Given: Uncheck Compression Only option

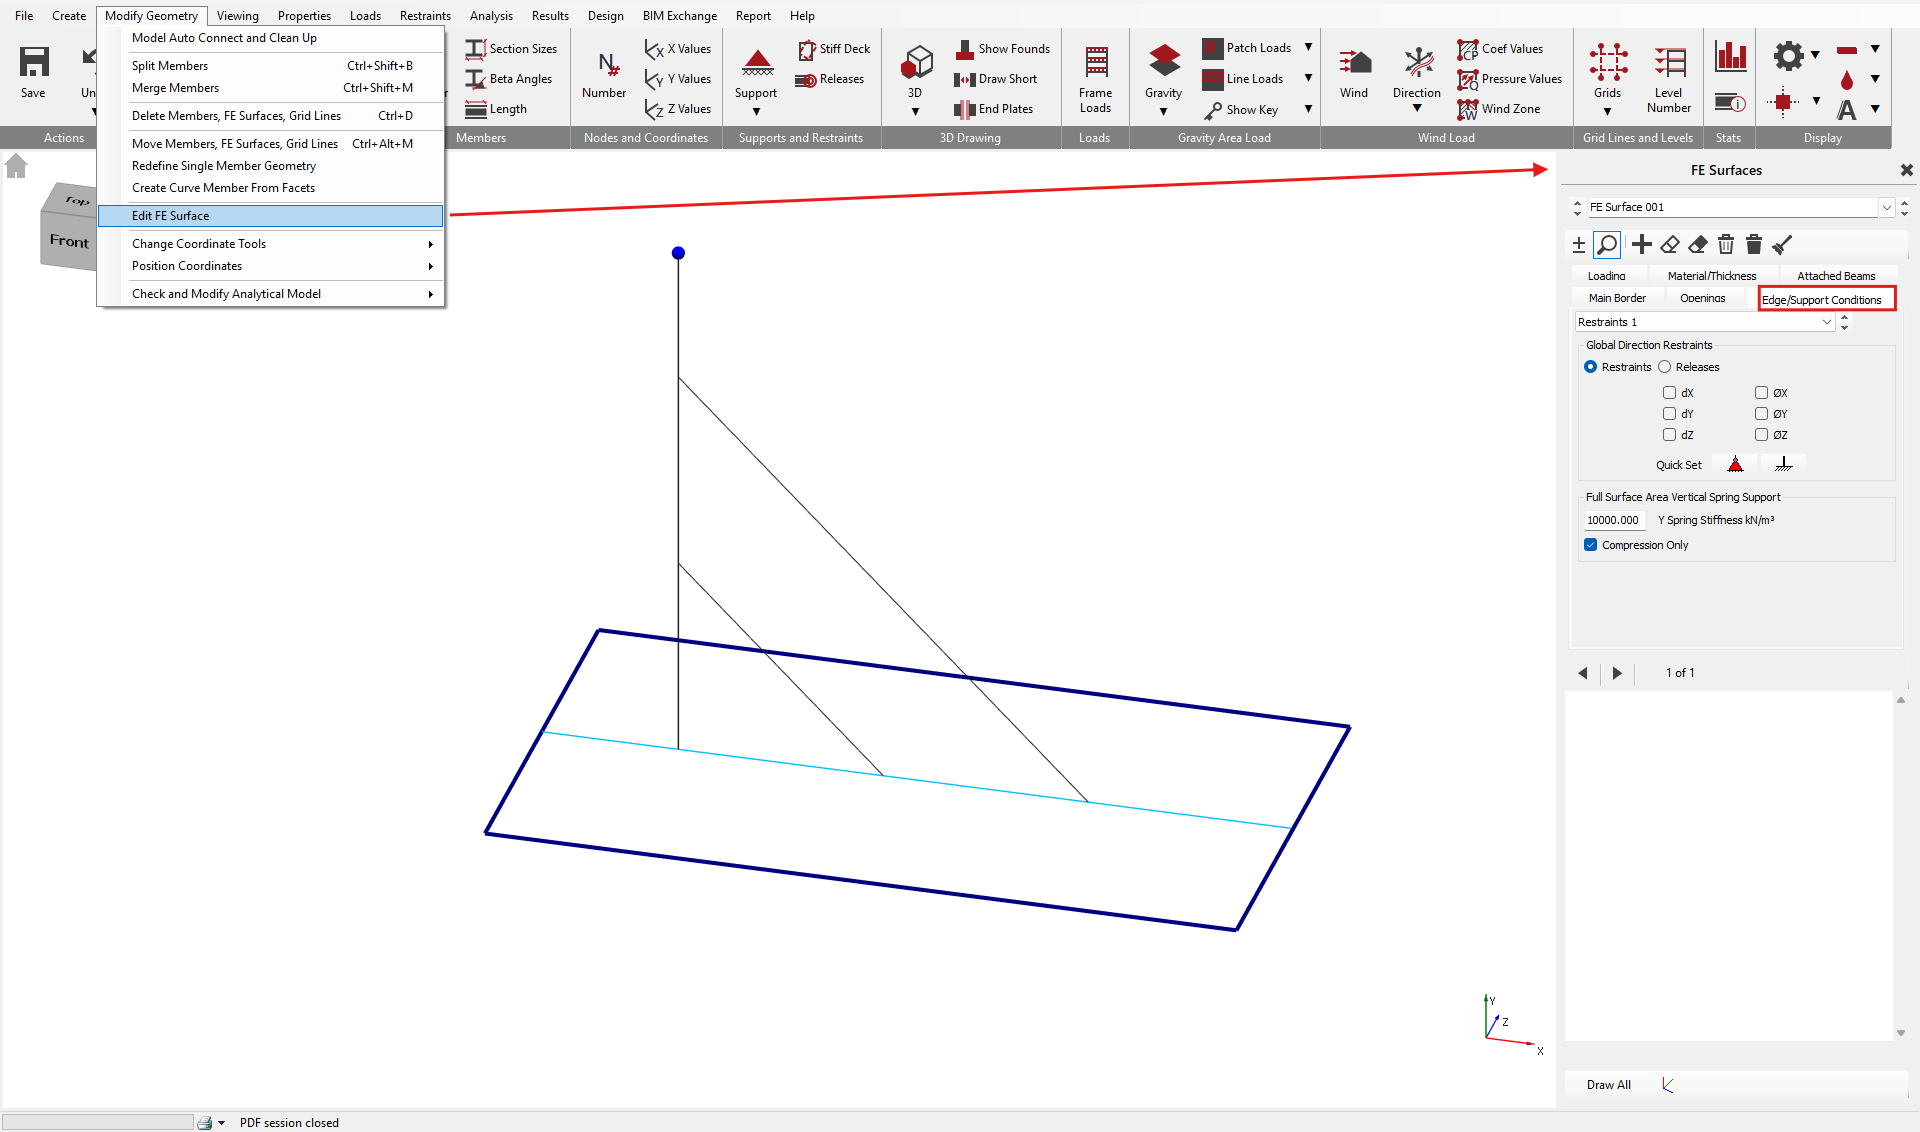Looking at the screenshot, I should click(x=1590, y=544).
